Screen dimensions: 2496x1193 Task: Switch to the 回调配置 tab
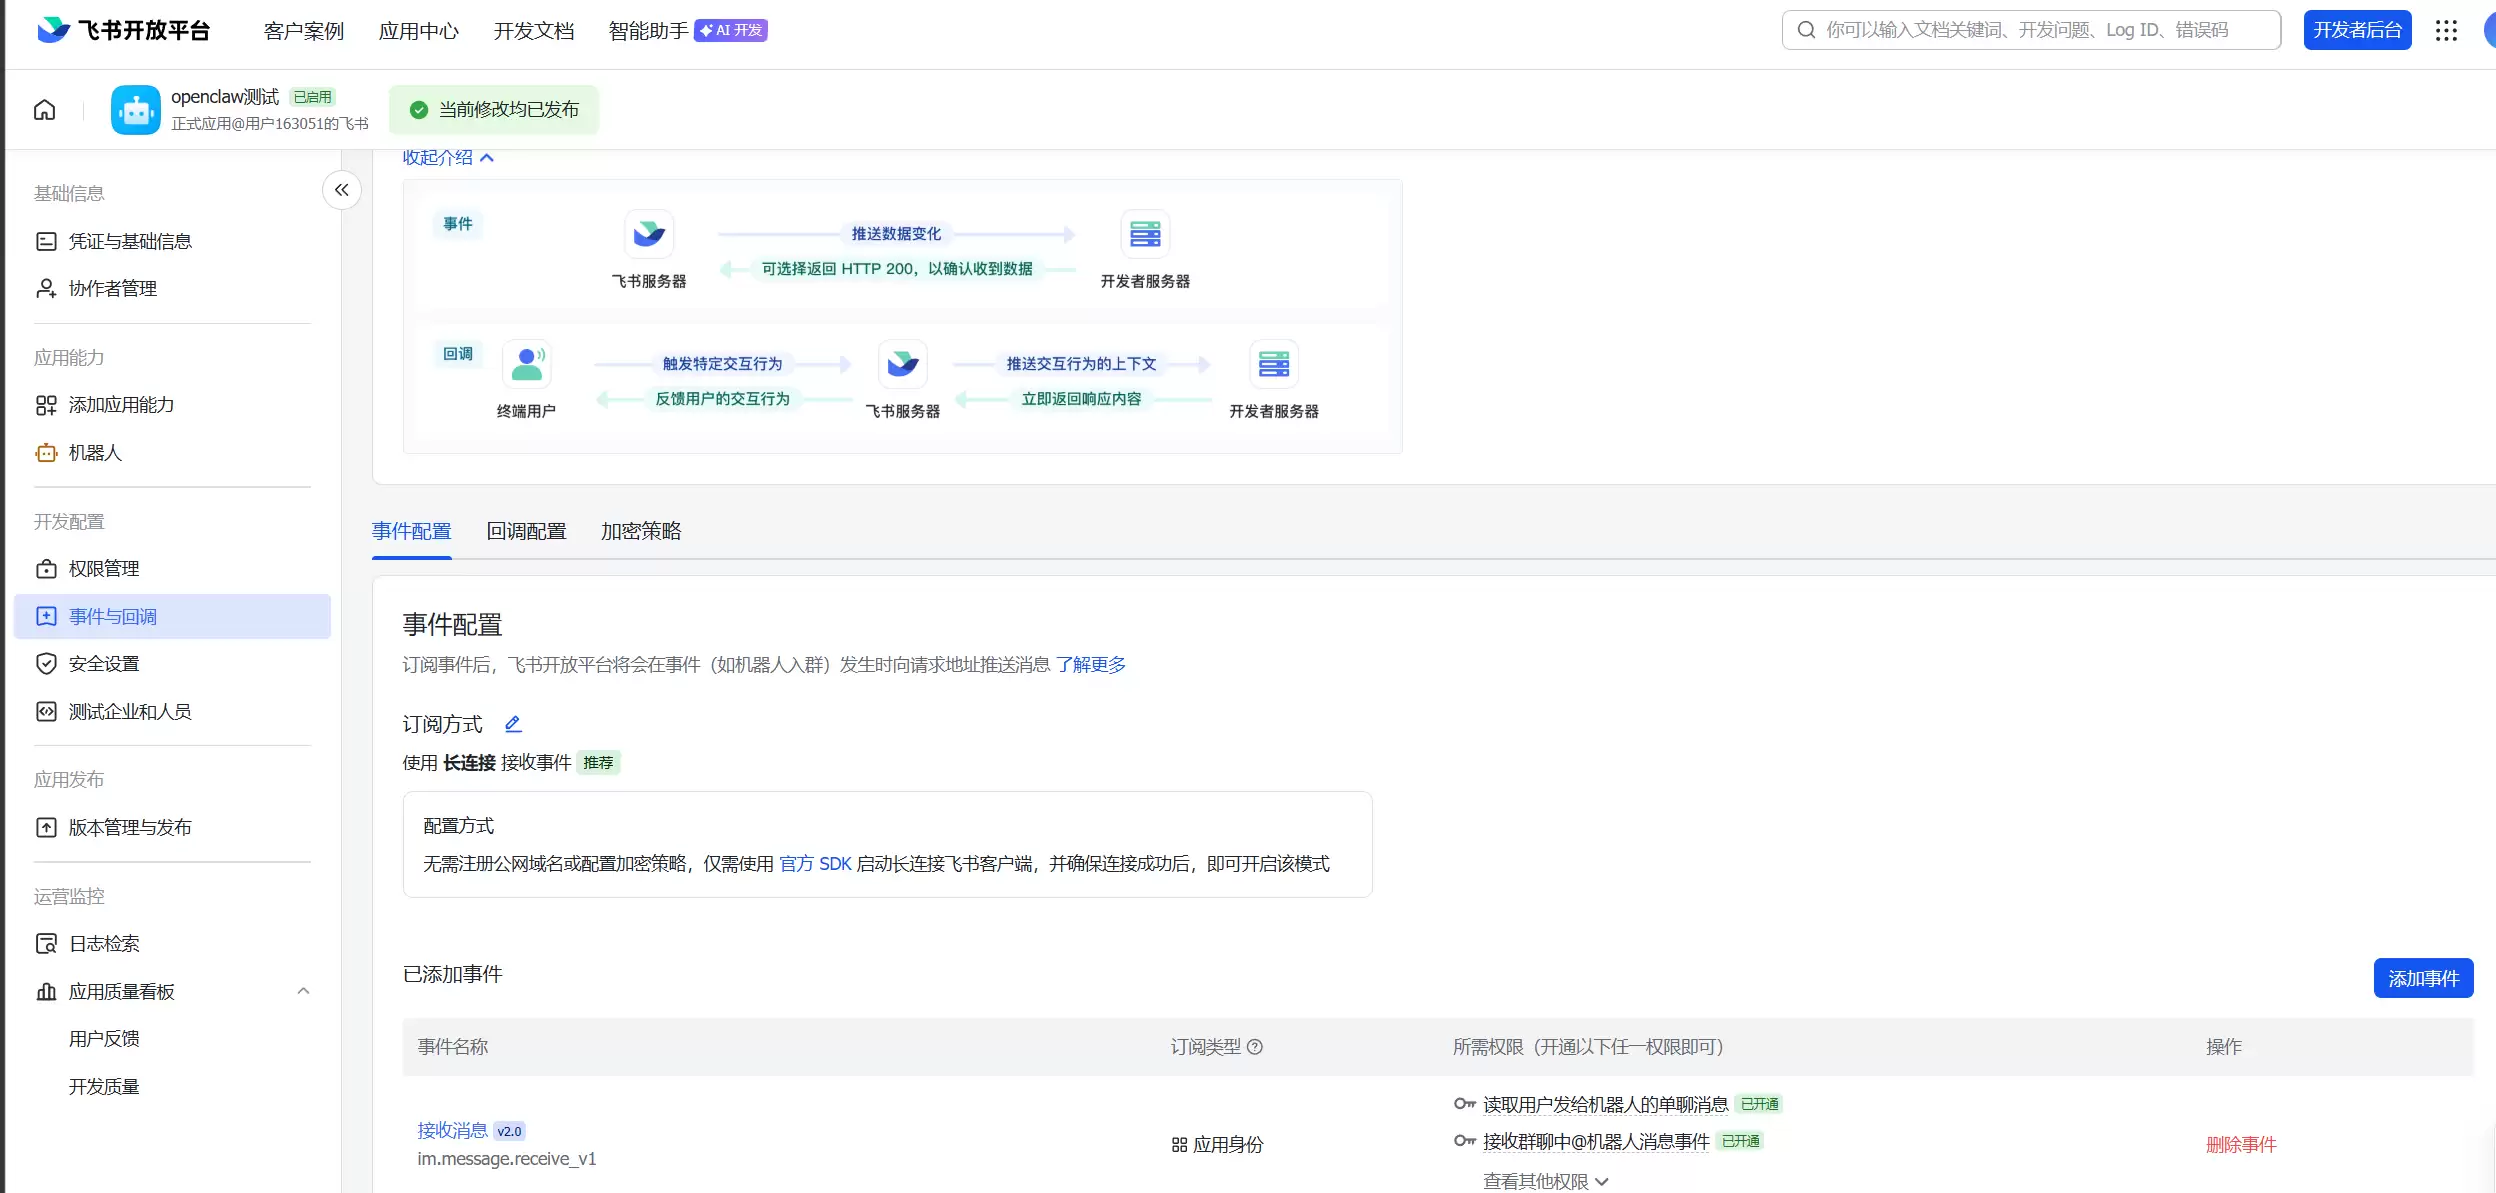tap(526, 531)
